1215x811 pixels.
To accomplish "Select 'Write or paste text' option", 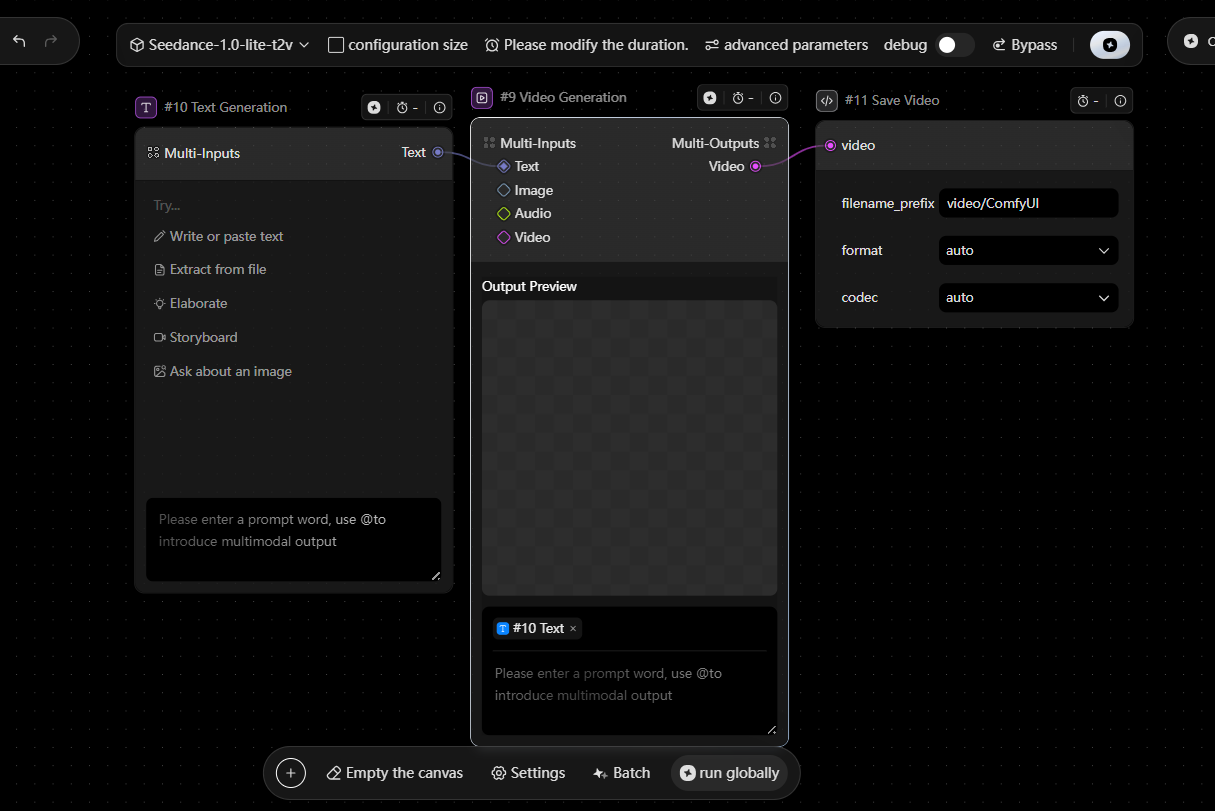I will click(219, 237).
